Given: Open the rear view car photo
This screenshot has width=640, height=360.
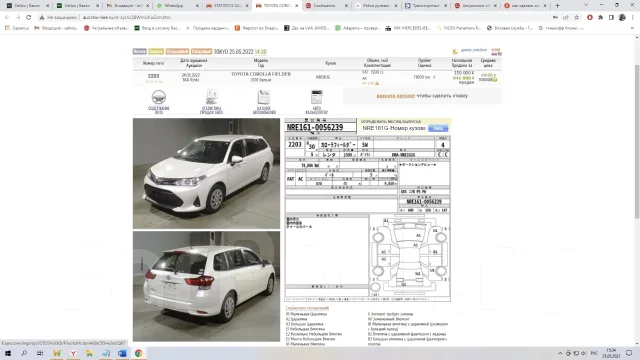Looking at the screenshot, I should tap(207, 286).
